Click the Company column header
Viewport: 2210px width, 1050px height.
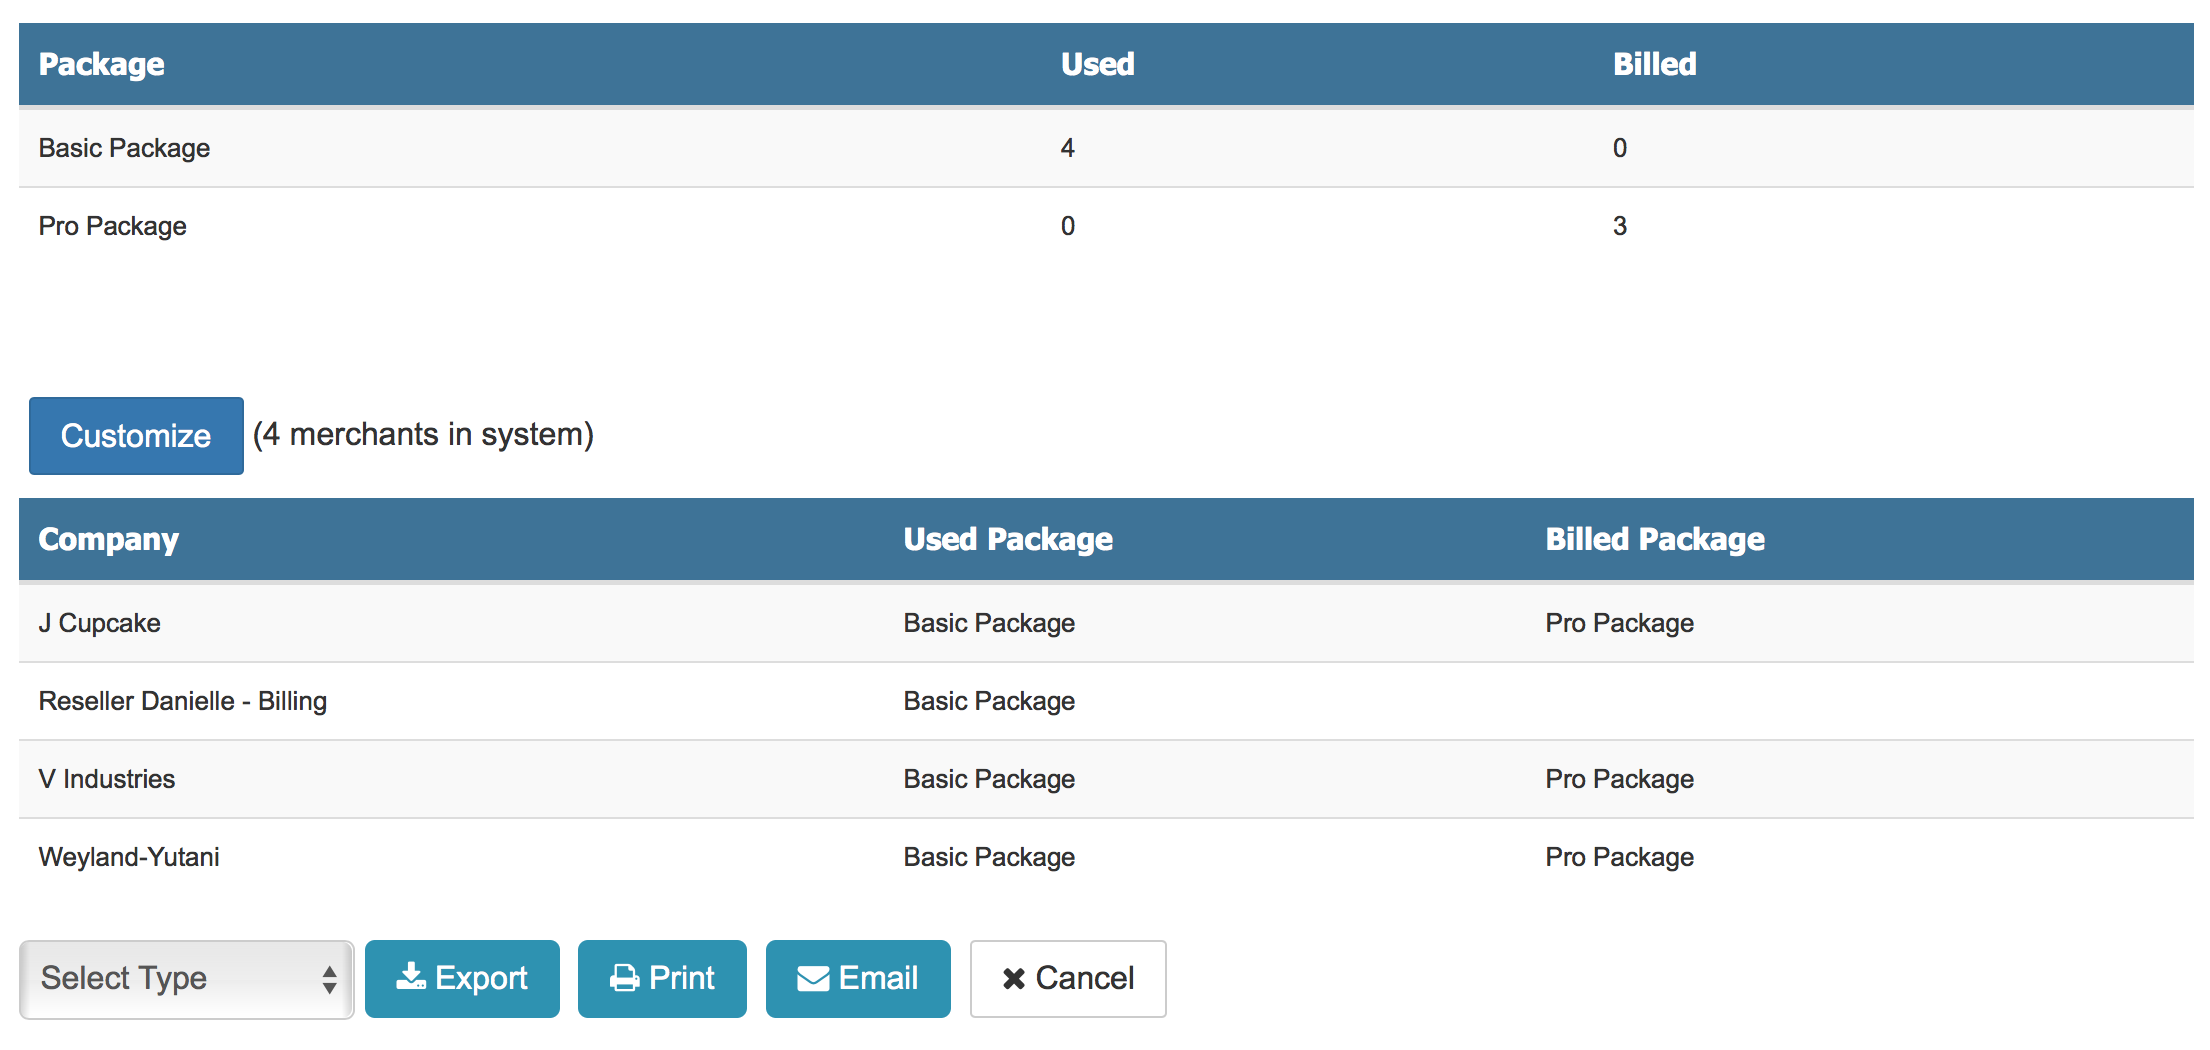(108, 538)
